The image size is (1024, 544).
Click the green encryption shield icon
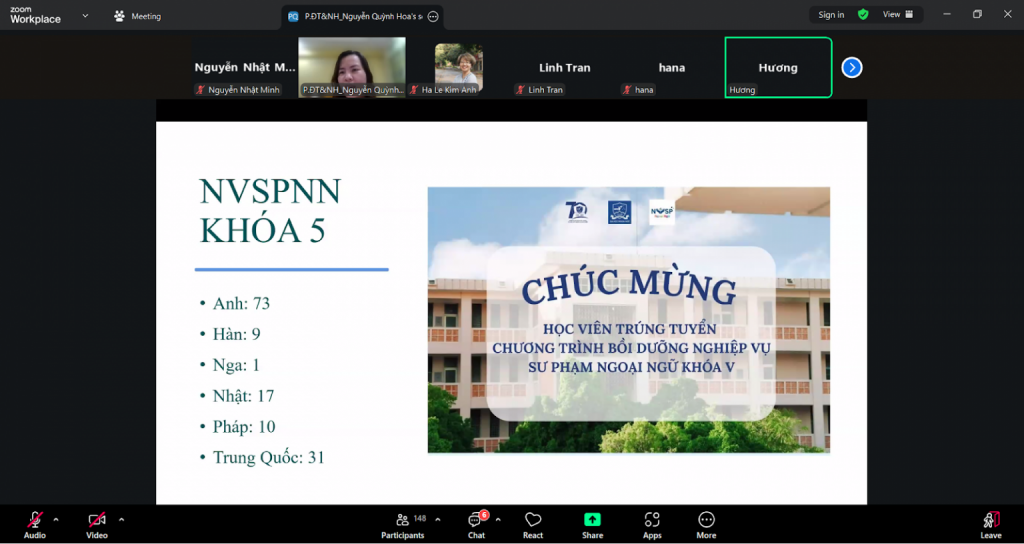coord(863,15)
